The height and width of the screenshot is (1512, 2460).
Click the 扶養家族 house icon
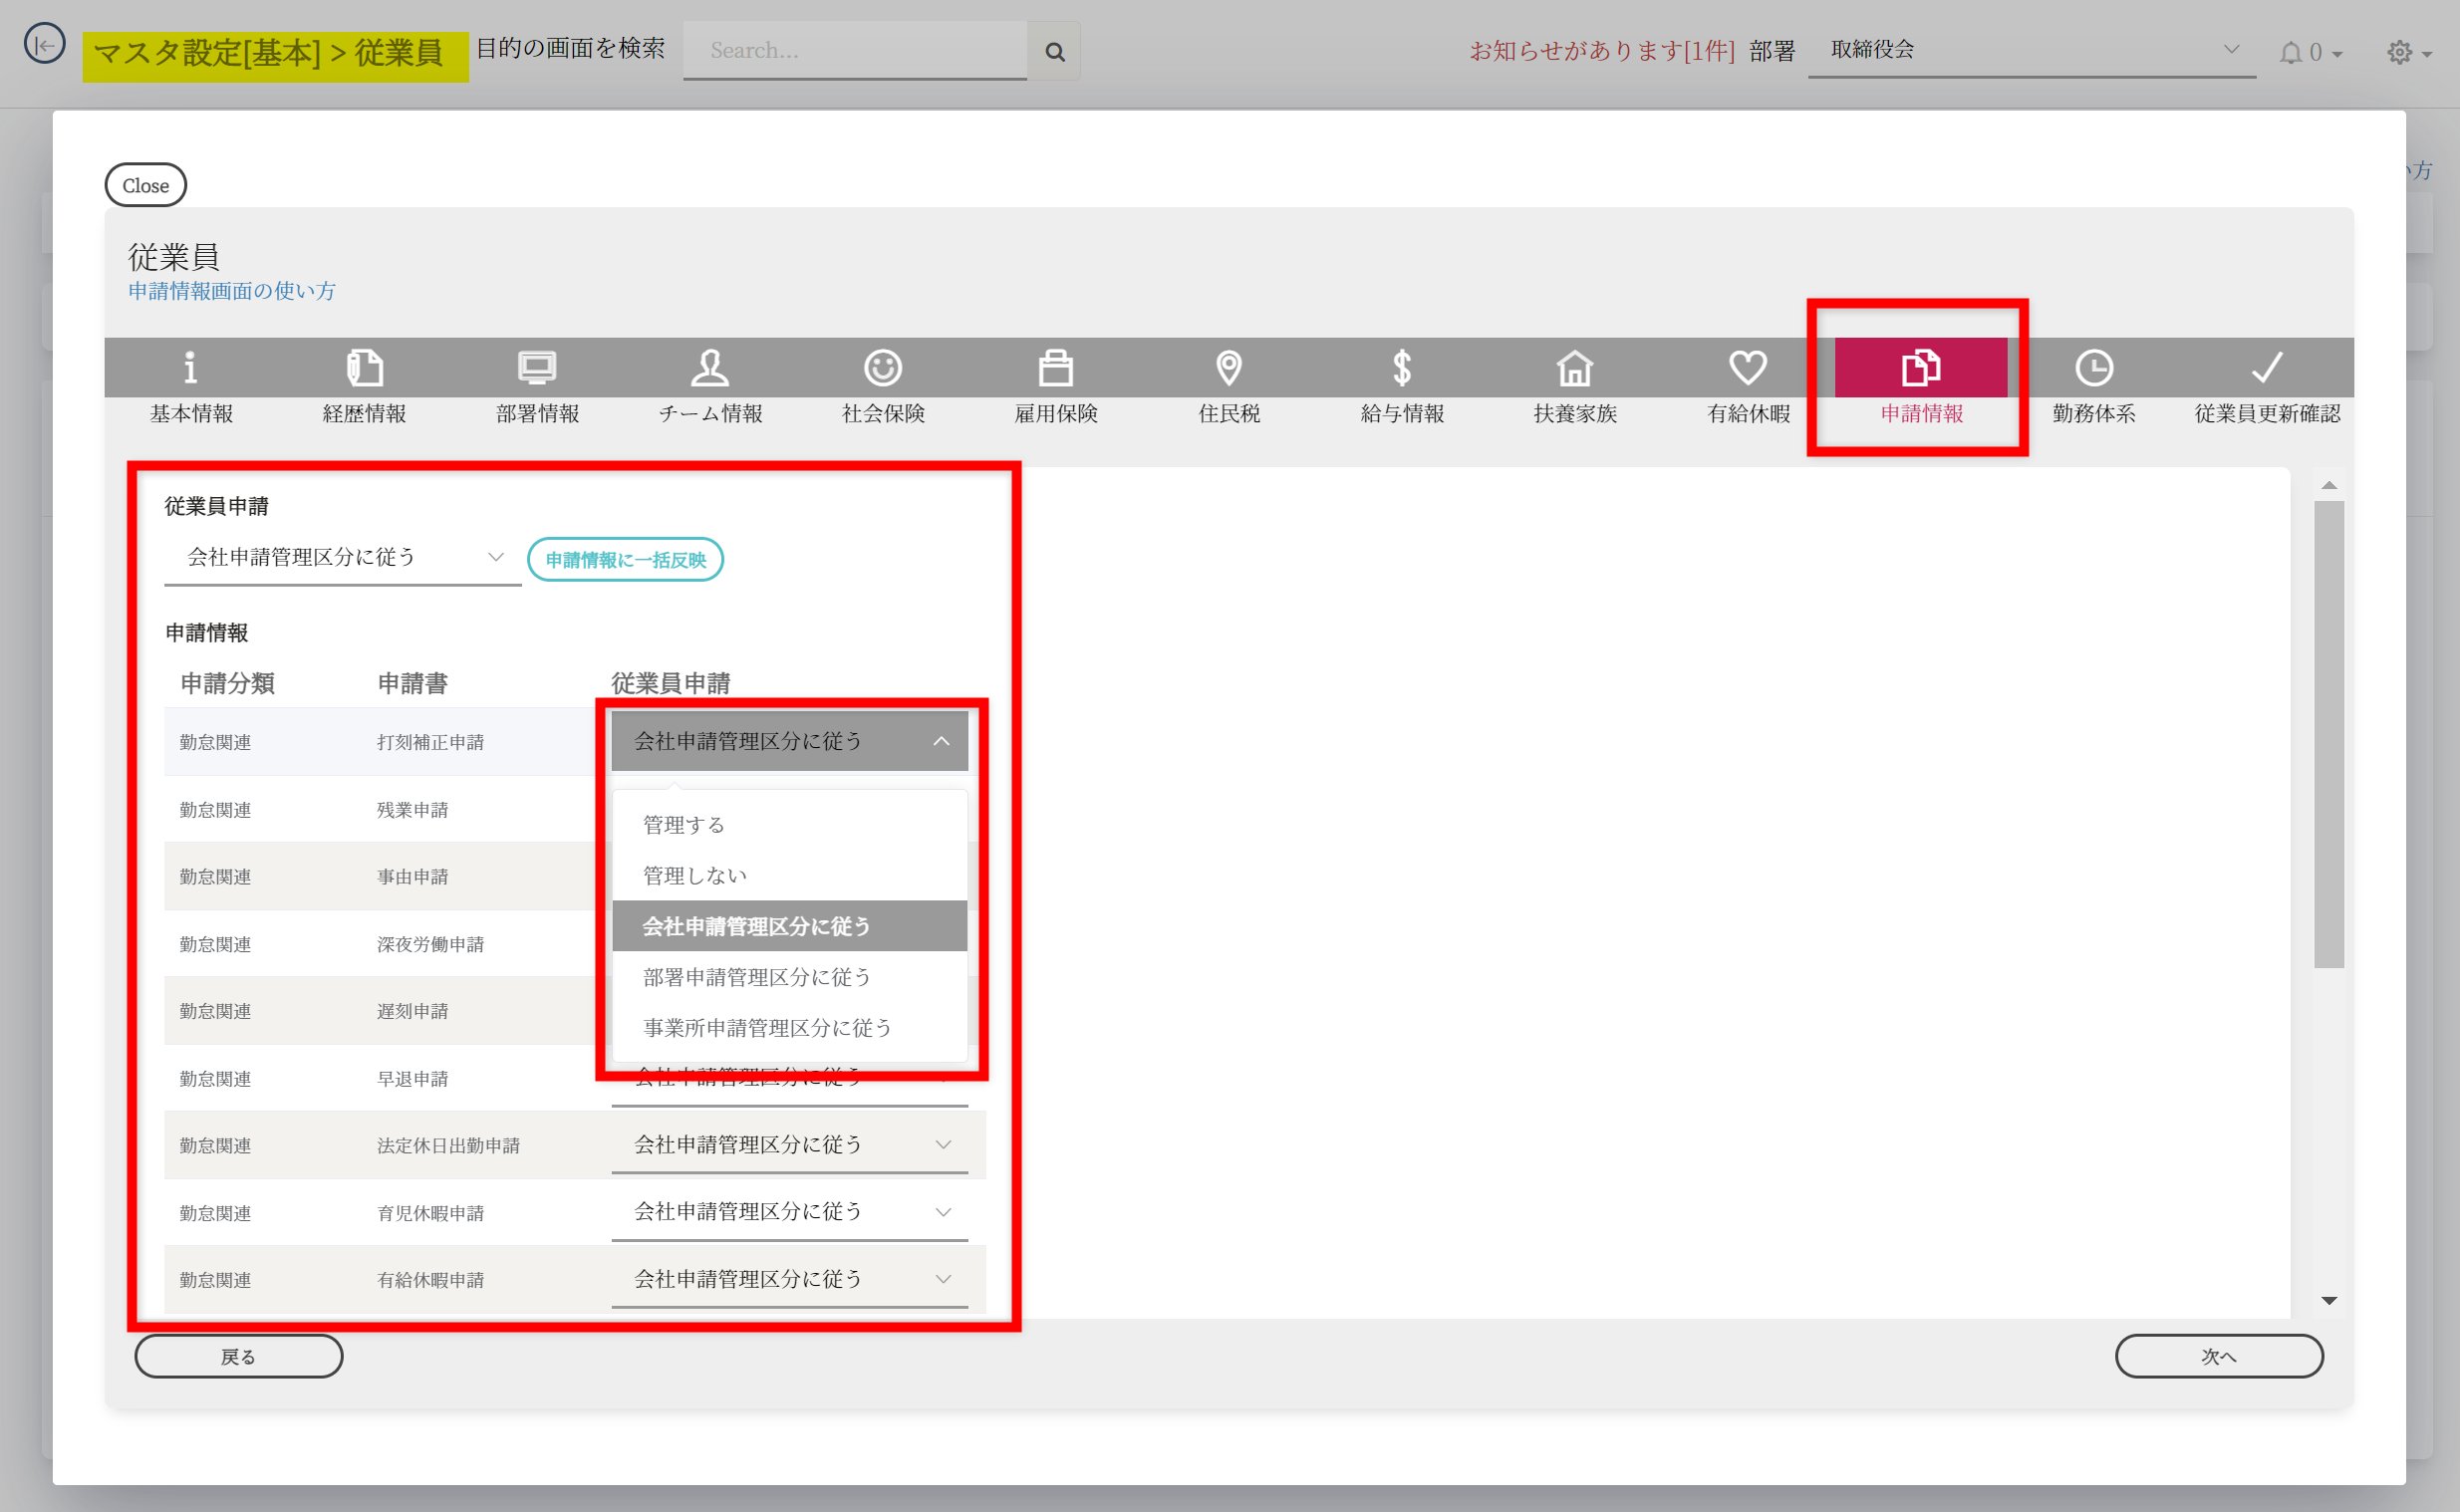pos(1575,368)
